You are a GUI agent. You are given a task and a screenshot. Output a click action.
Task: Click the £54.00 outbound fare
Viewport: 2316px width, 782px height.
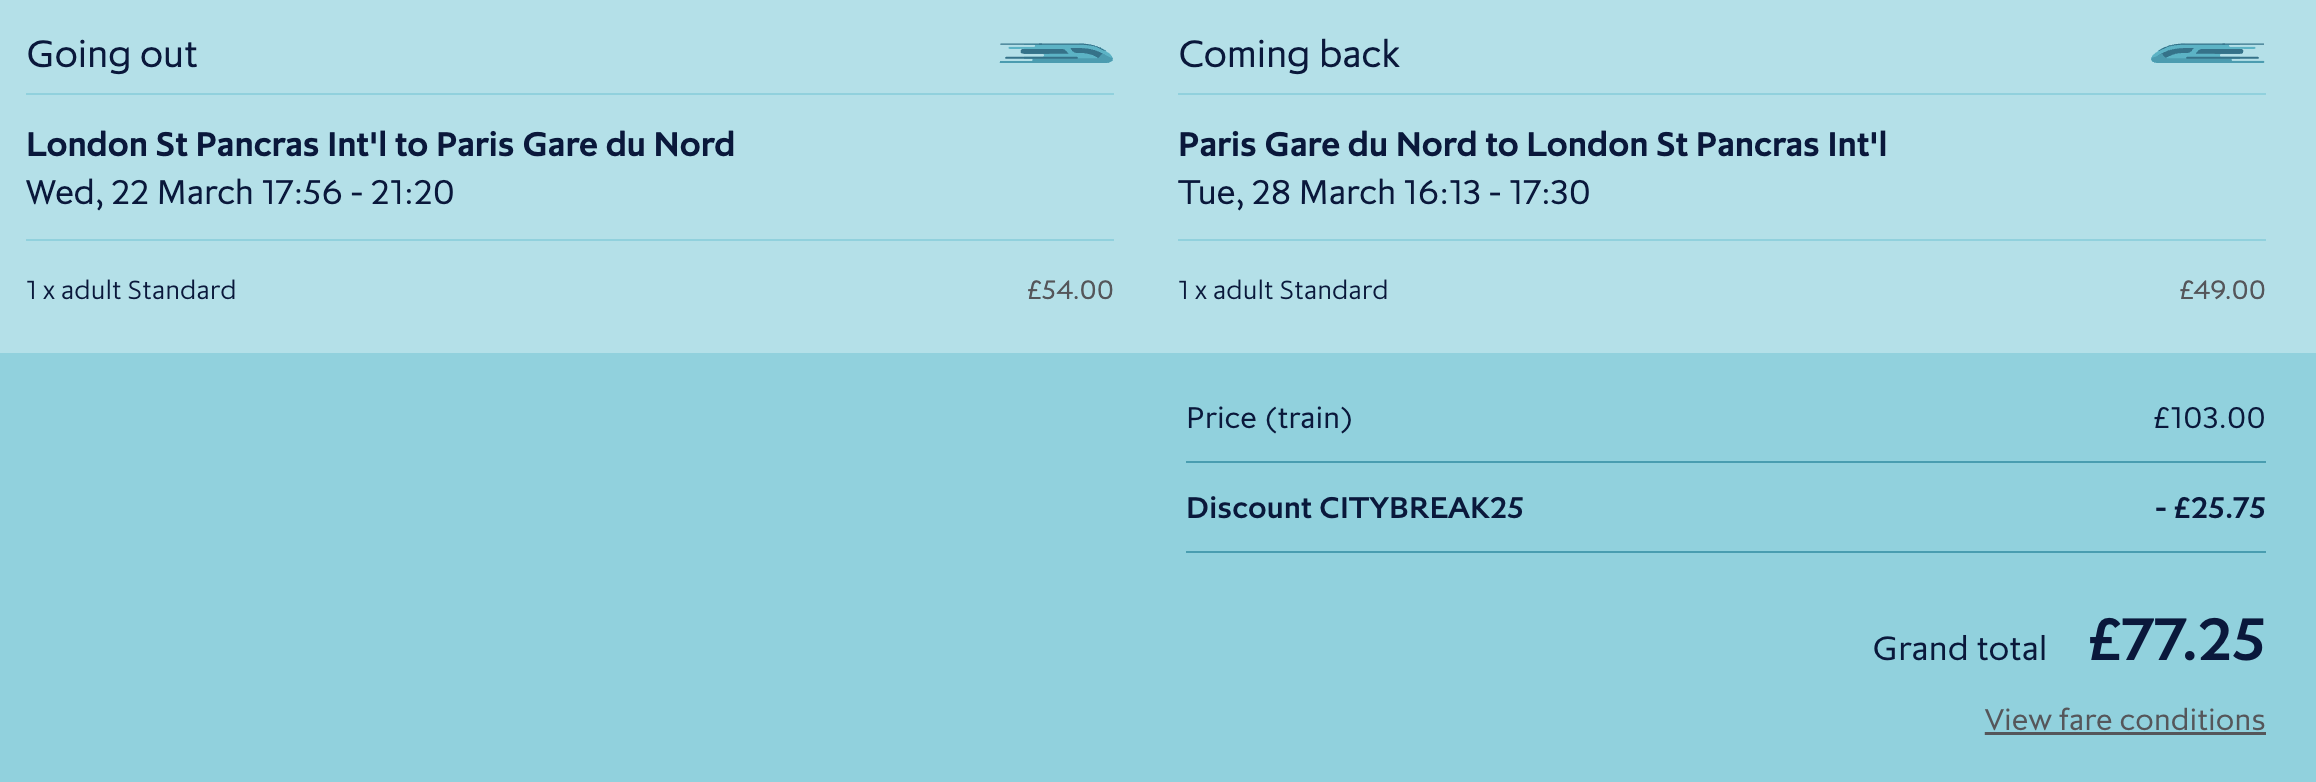coord(1070,290)
